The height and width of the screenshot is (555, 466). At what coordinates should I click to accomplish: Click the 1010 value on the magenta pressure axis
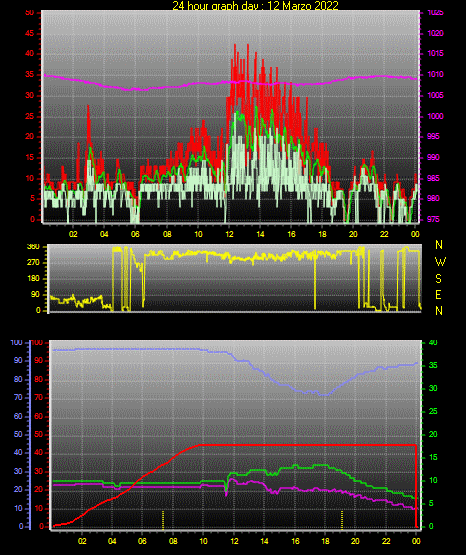pos(435,74)
